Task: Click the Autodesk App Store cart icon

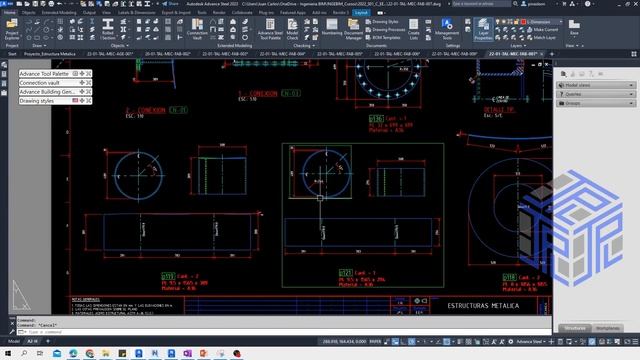Action: coord(564,4)
